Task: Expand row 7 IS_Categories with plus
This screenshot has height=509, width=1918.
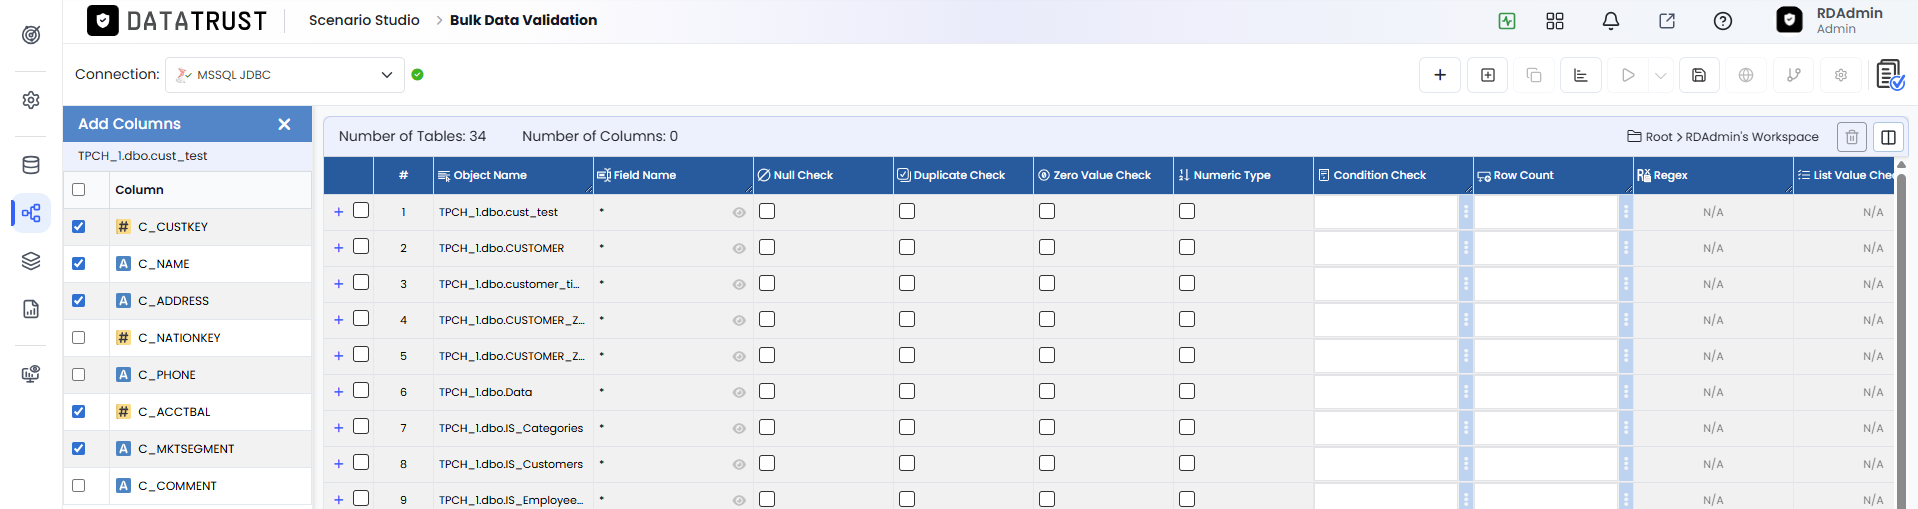Action: pyautogui.click(x=339, y=428)
